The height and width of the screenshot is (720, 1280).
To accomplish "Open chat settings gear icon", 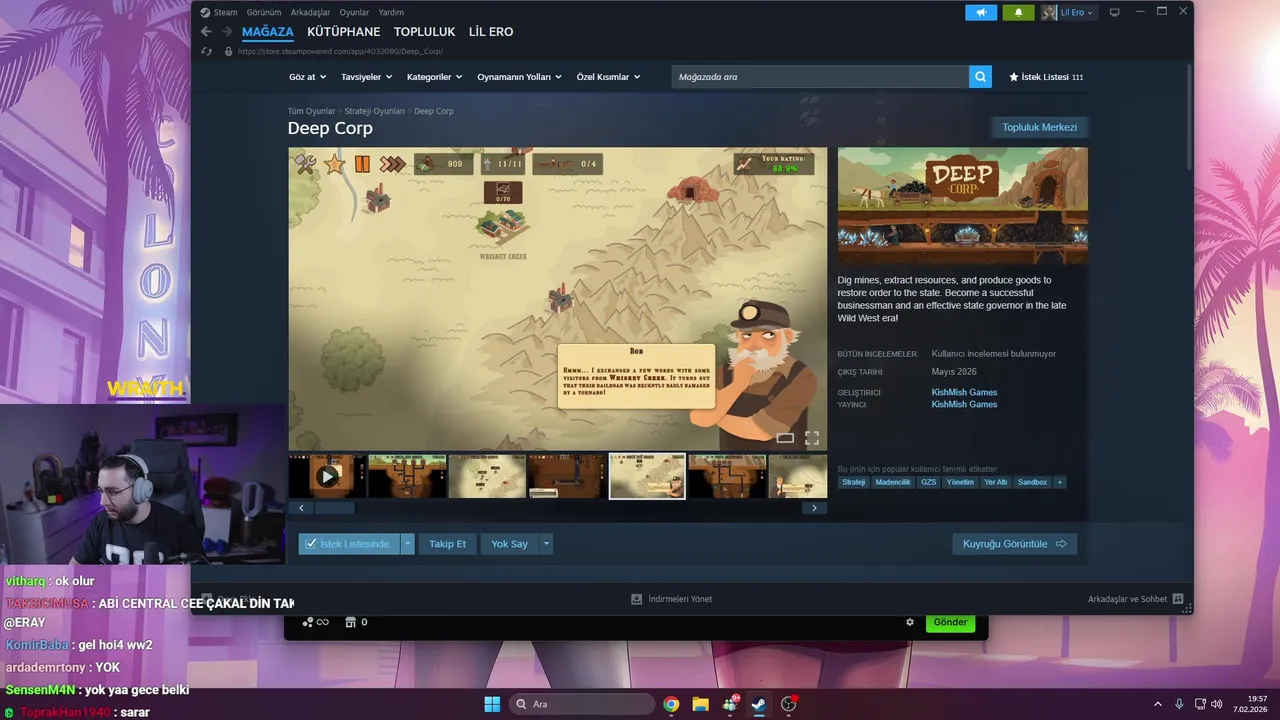I will [910, 622].
